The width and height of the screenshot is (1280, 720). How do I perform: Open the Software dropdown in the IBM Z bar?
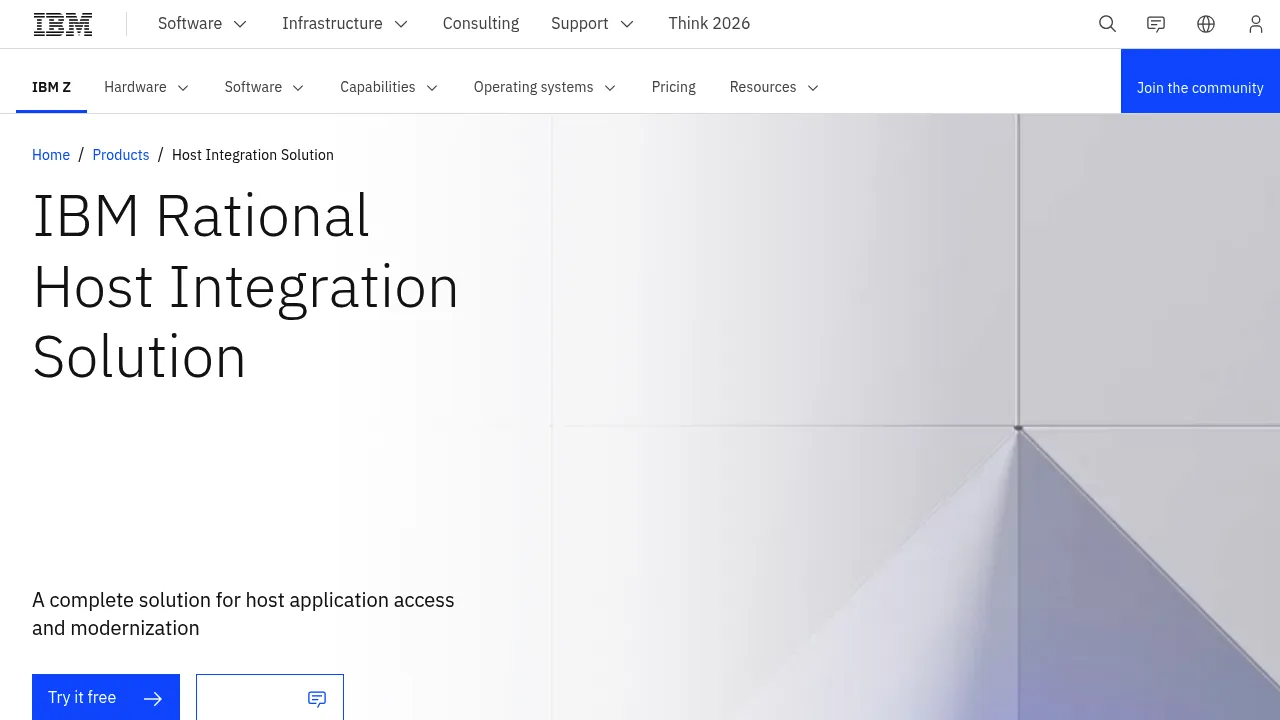[x=264, y=87]
